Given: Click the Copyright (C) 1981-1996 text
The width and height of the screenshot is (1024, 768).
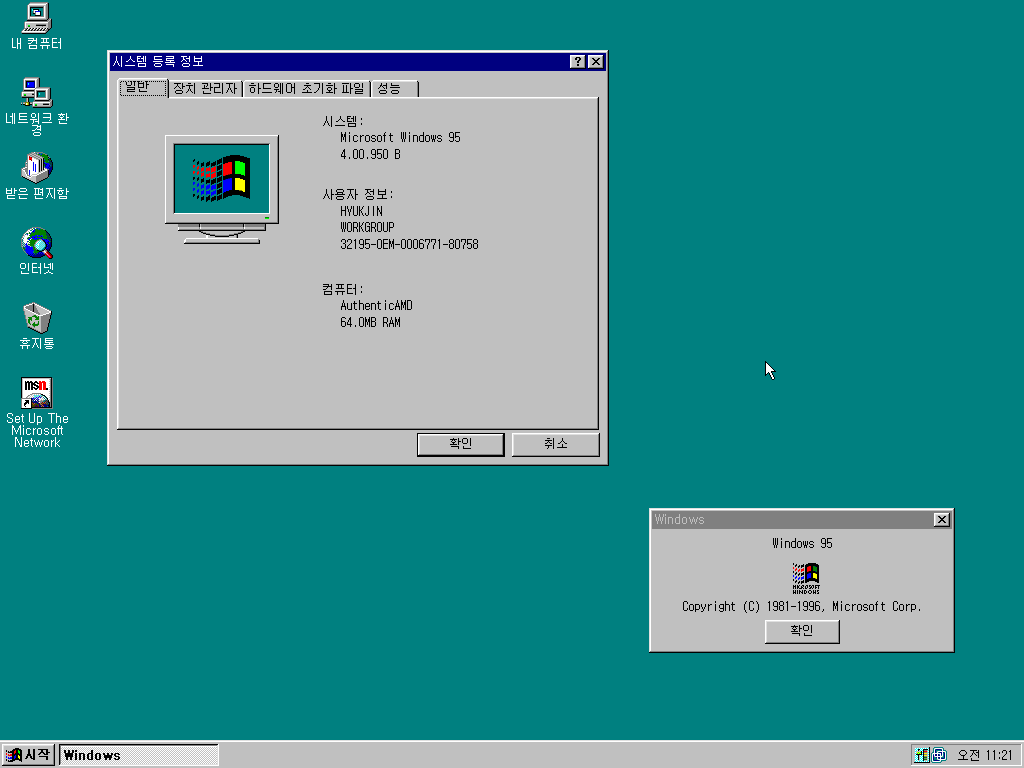Looking at the screenshot, I should point(802,607).
